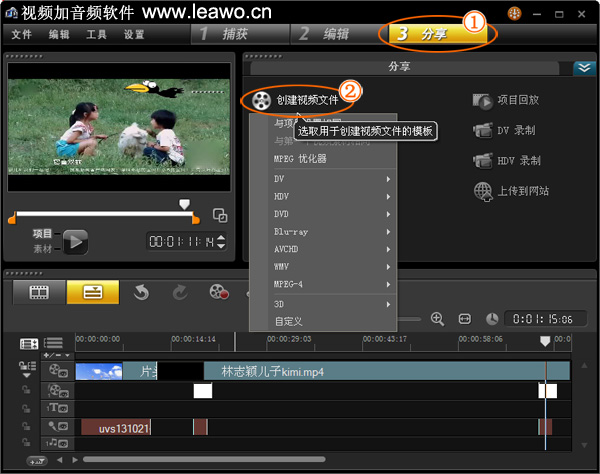Viewport: 600px width, 474px height.
Task: Toggle voice track visibility
Action: pyautogui.click(x=58, y=426)
